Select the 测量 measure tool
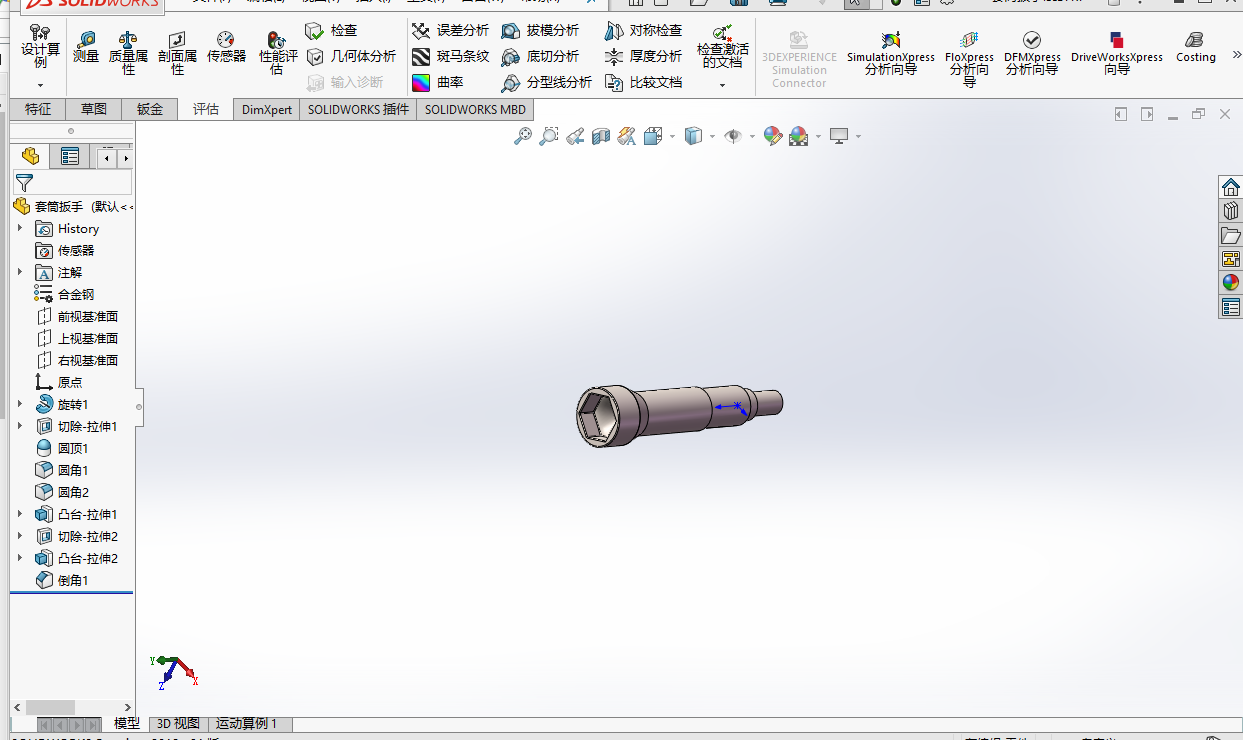 coord(86,47)
